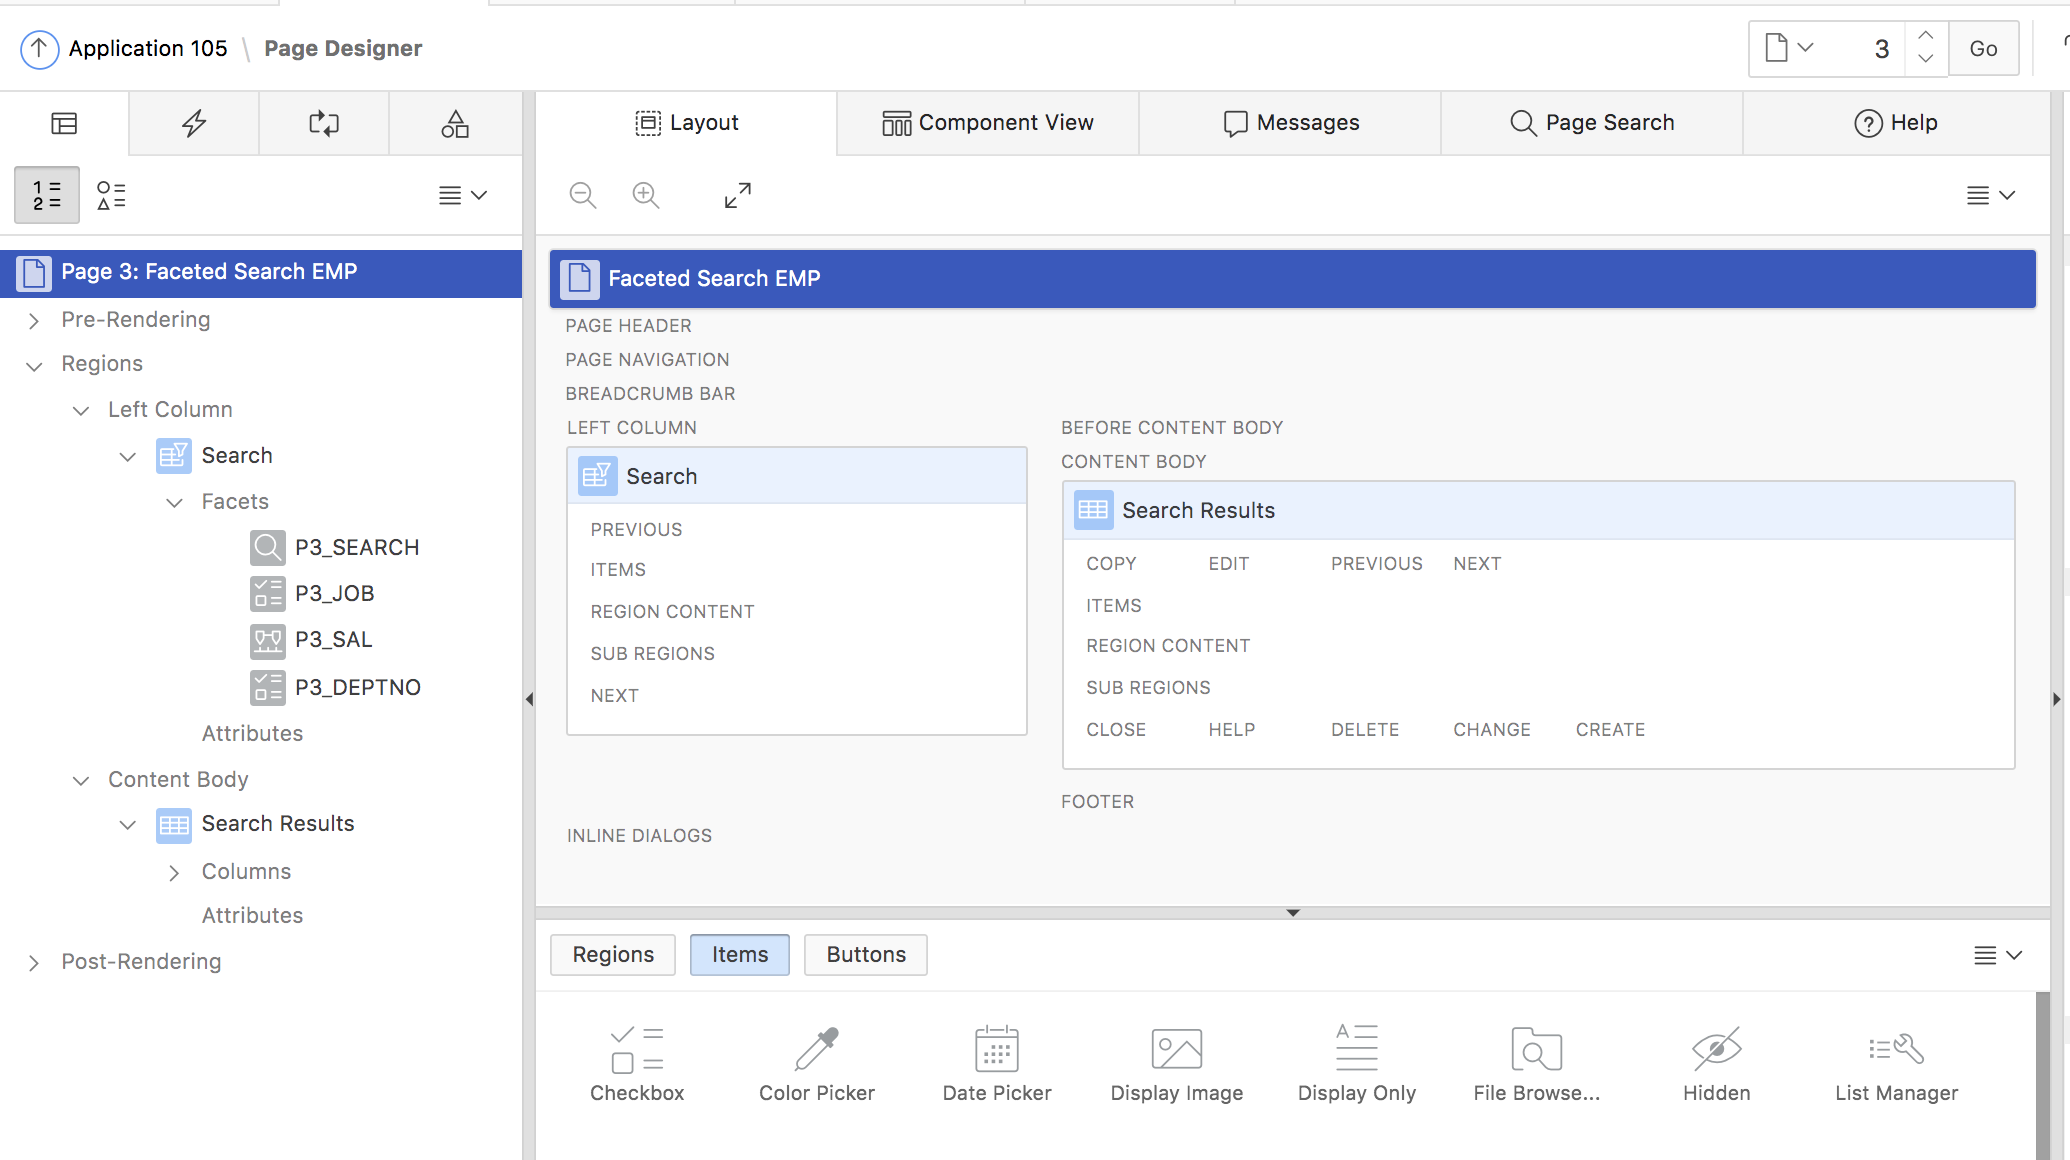Select the File Browse item from gallery
The height and width of the screenshot is (1160, 2070).
(x=1535, y=1062)
